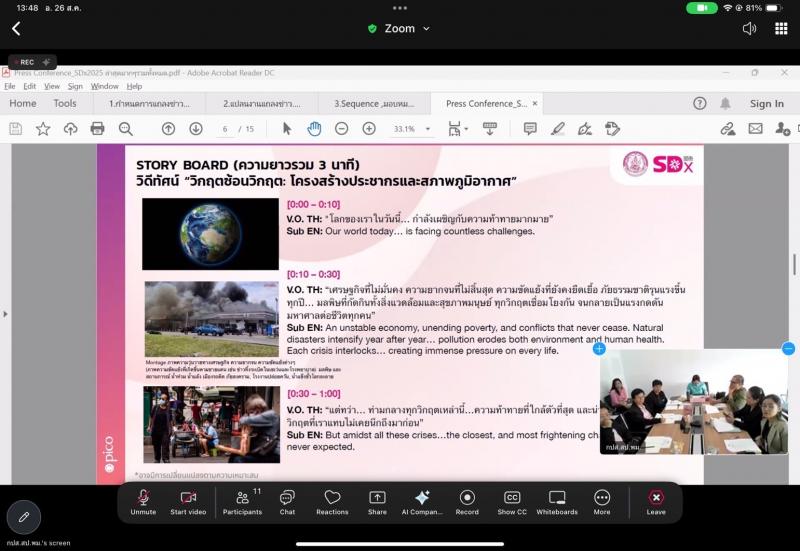
Task: Zoom in with plus circle
Action: (x=369, y=129)
